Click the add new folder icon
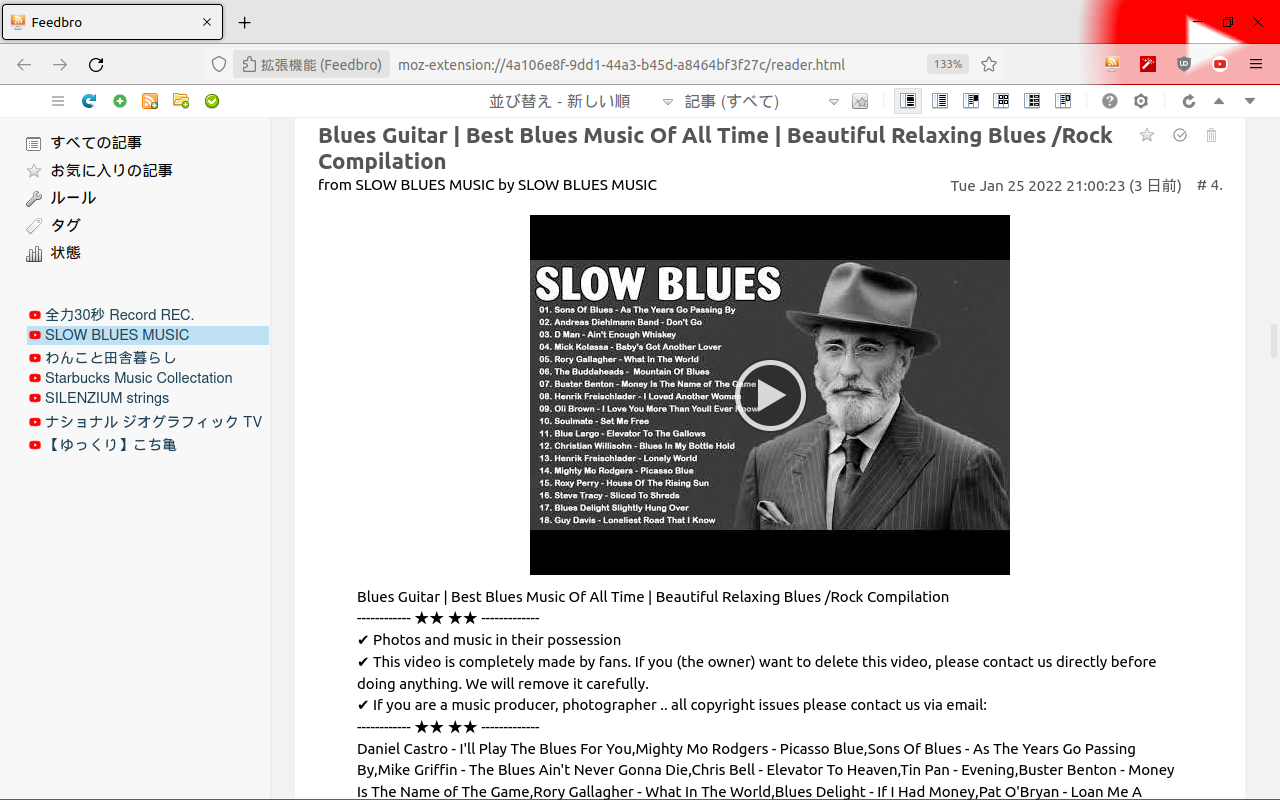The width and height of the screenshot is (1280, 800). (x=181, y=101)
